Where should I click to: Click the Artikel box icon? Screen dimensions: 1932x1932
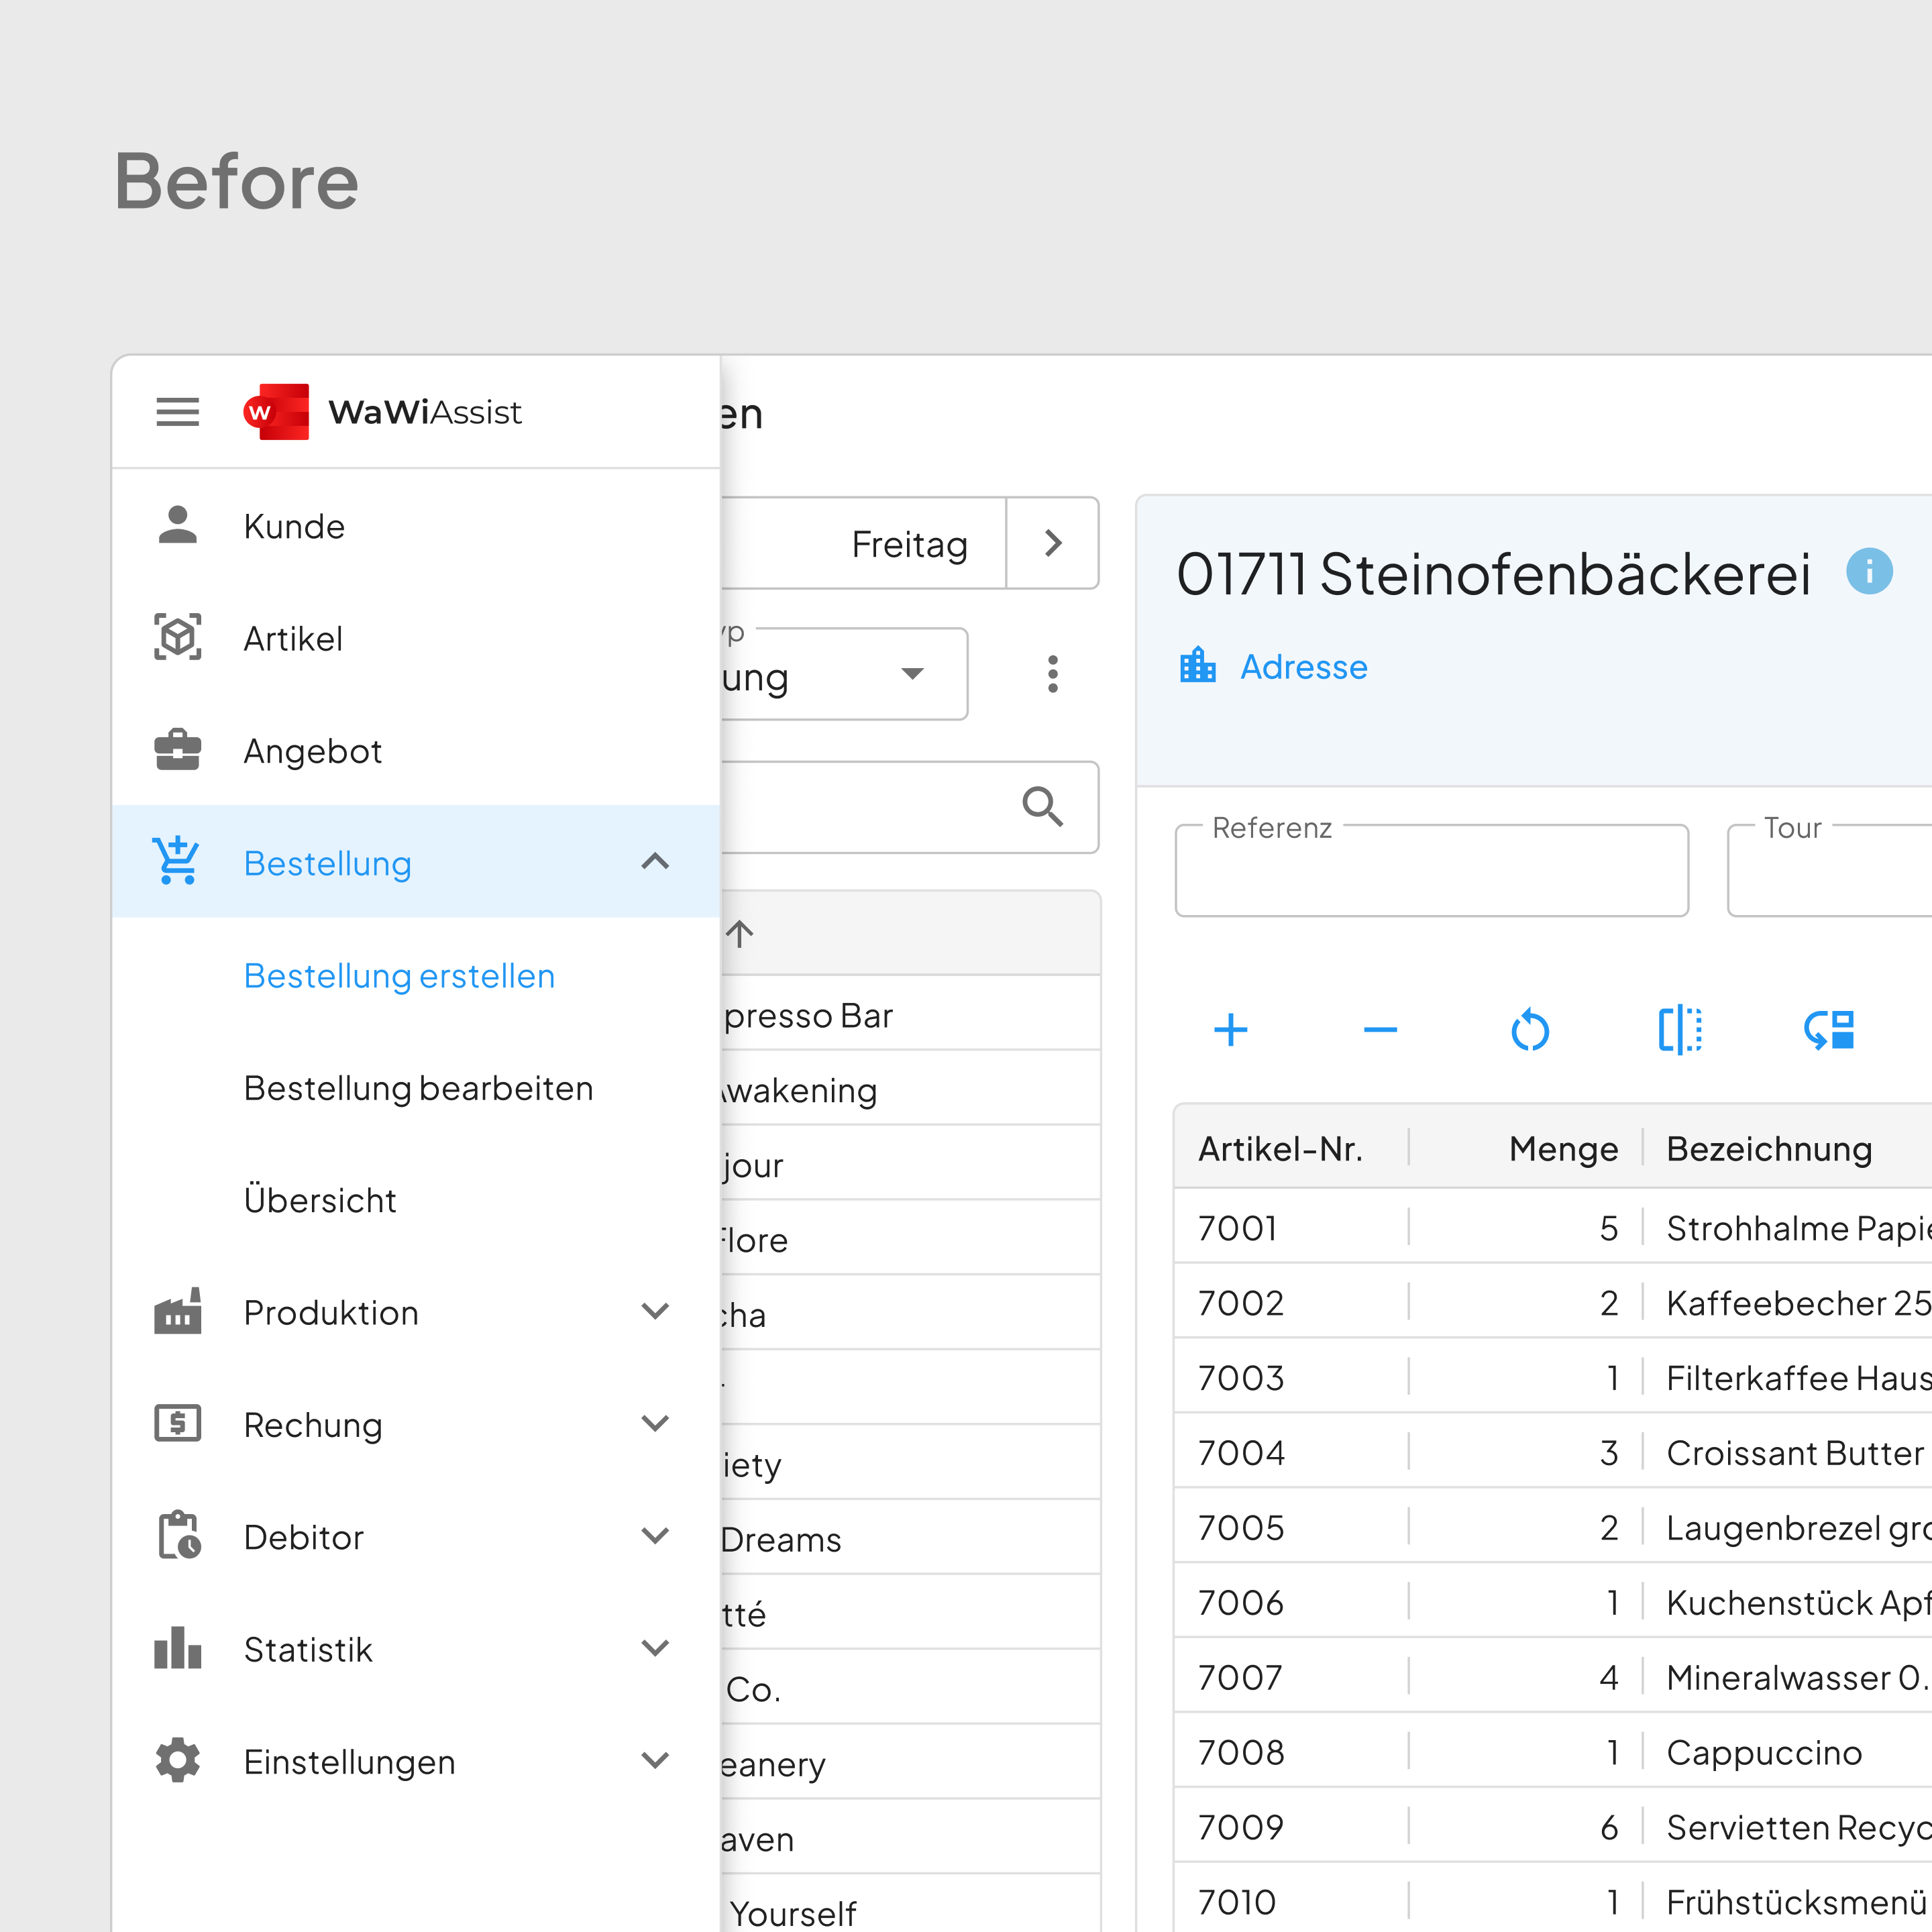pyautogui.click(x=177, y=637)
